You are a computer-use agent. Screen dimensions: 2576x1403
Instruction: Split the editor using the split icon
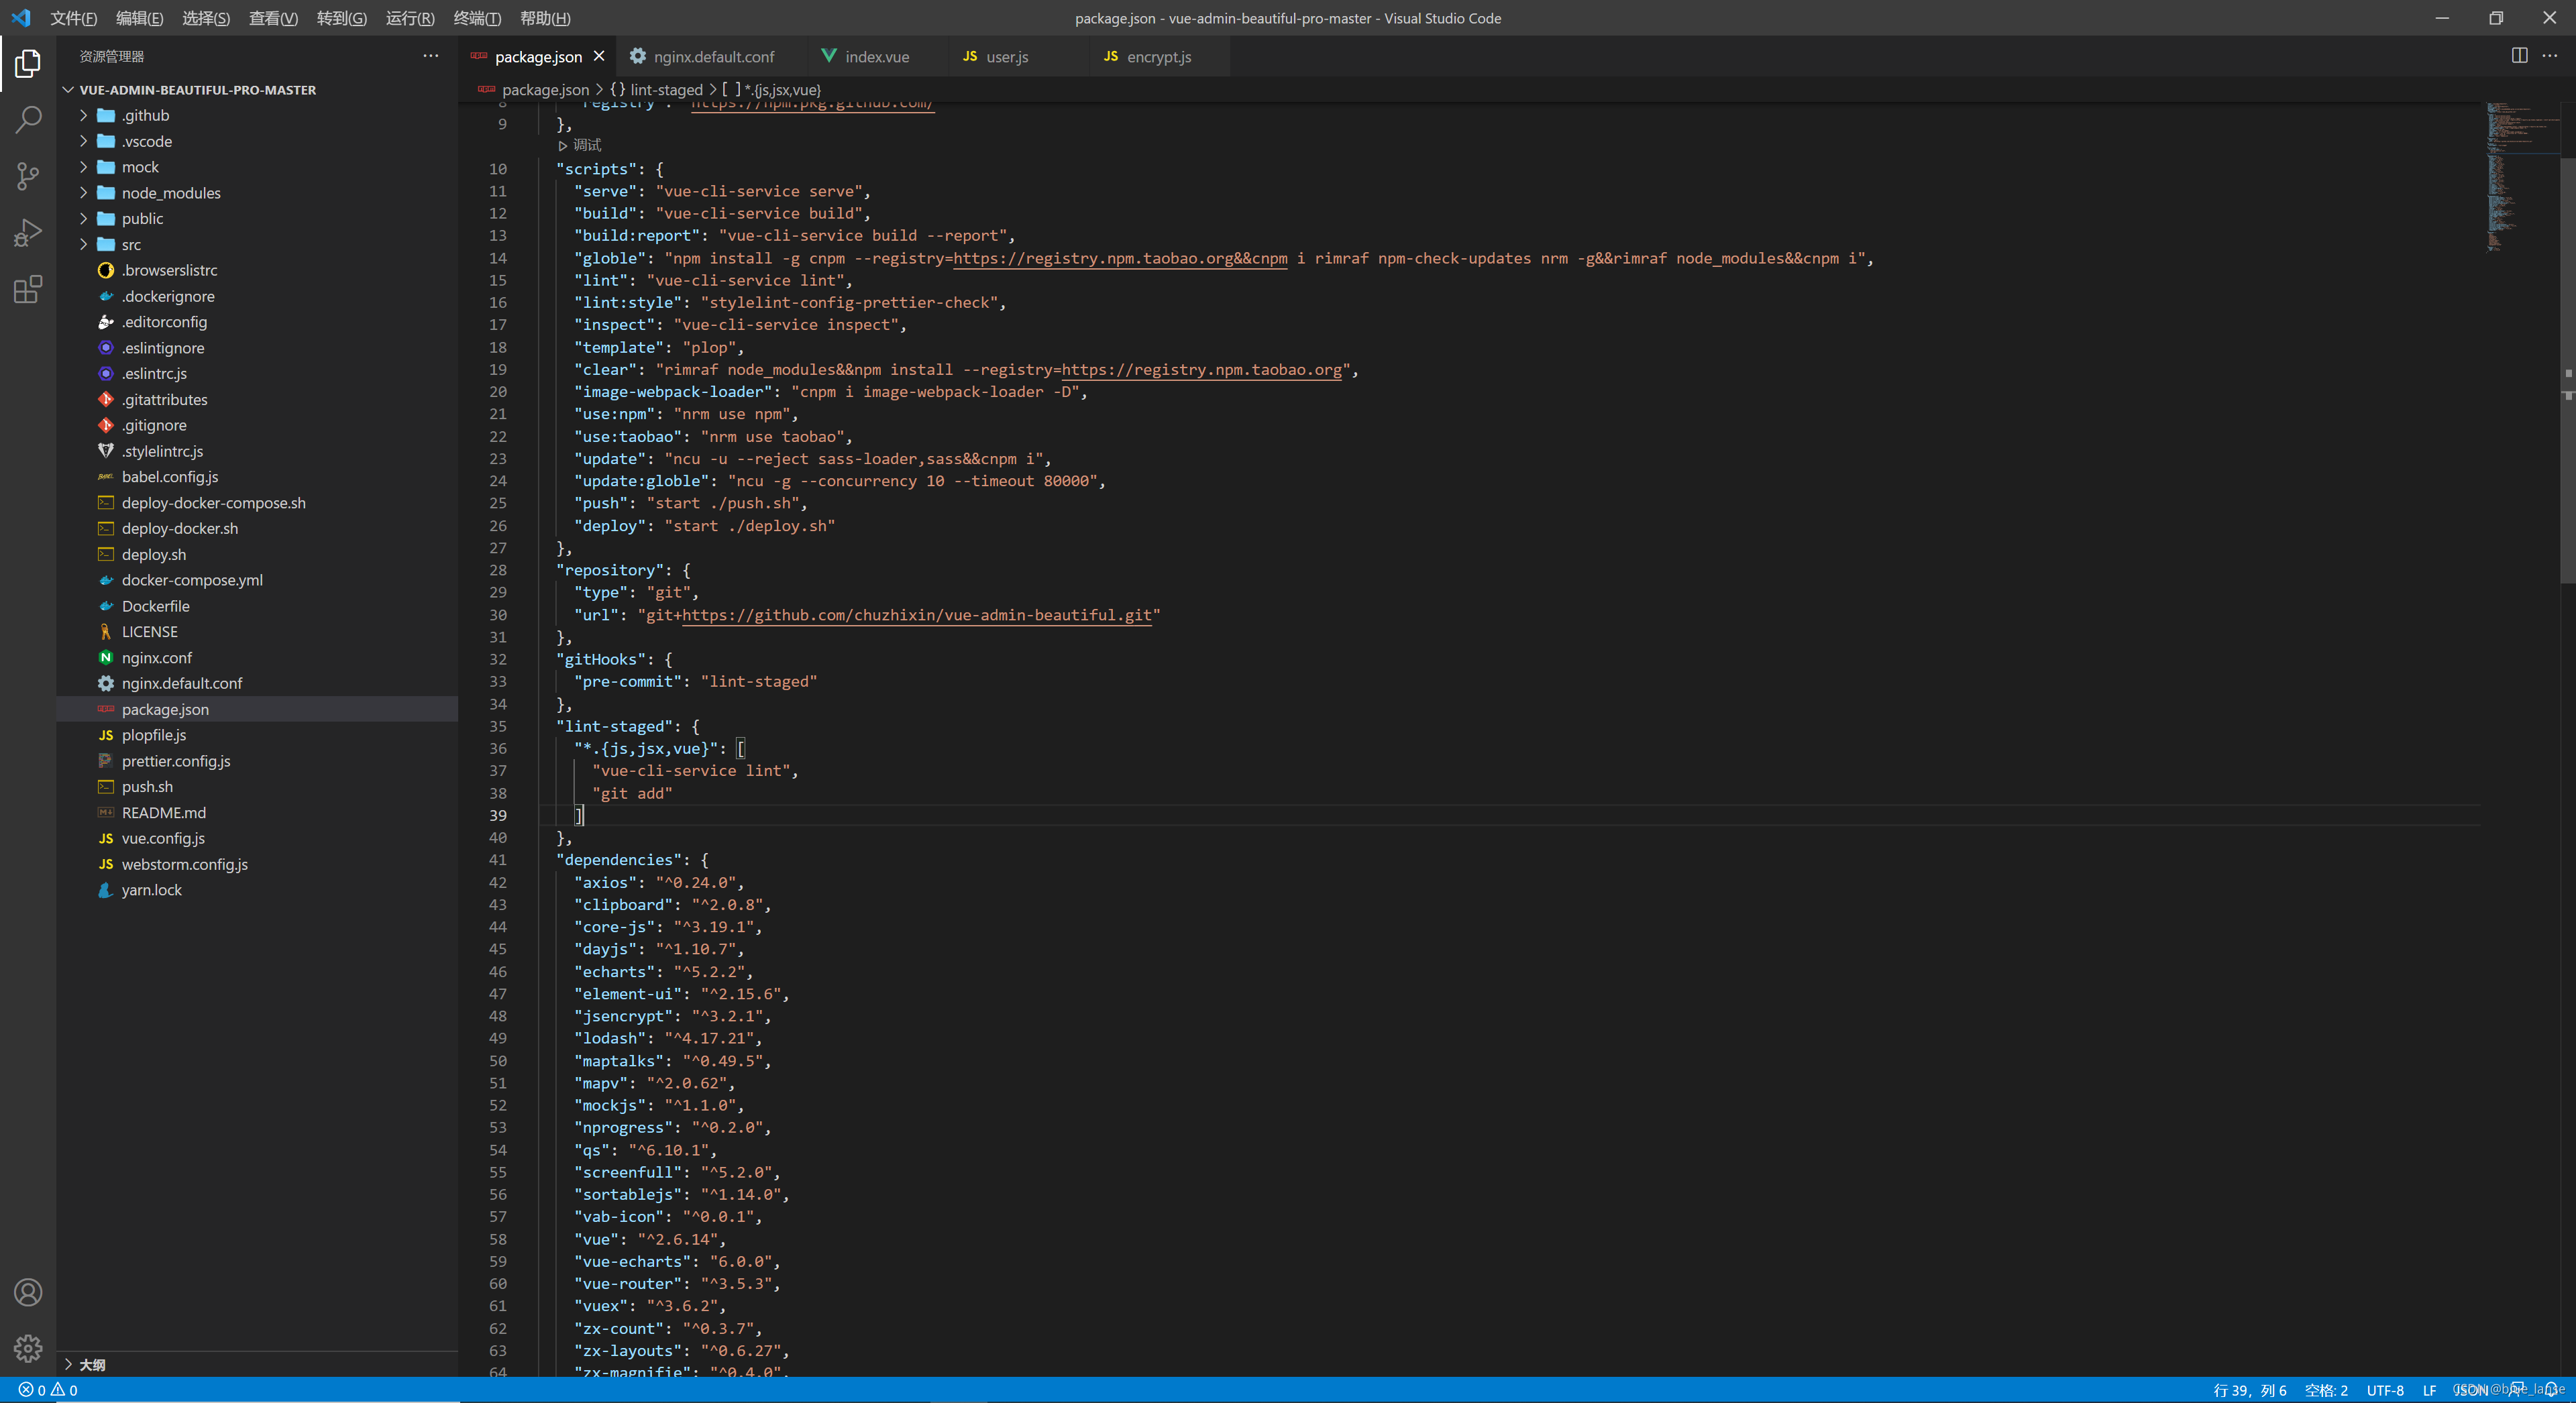click(2518, 56)
